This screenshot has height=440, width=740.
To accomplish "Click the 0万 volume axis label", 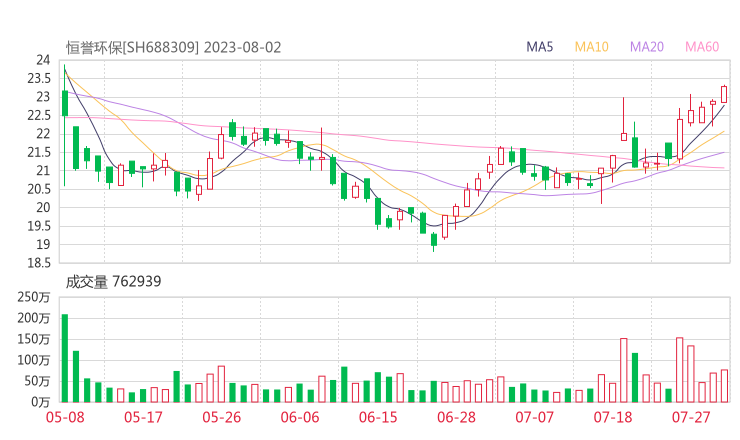I will click(x=40, y=402).
